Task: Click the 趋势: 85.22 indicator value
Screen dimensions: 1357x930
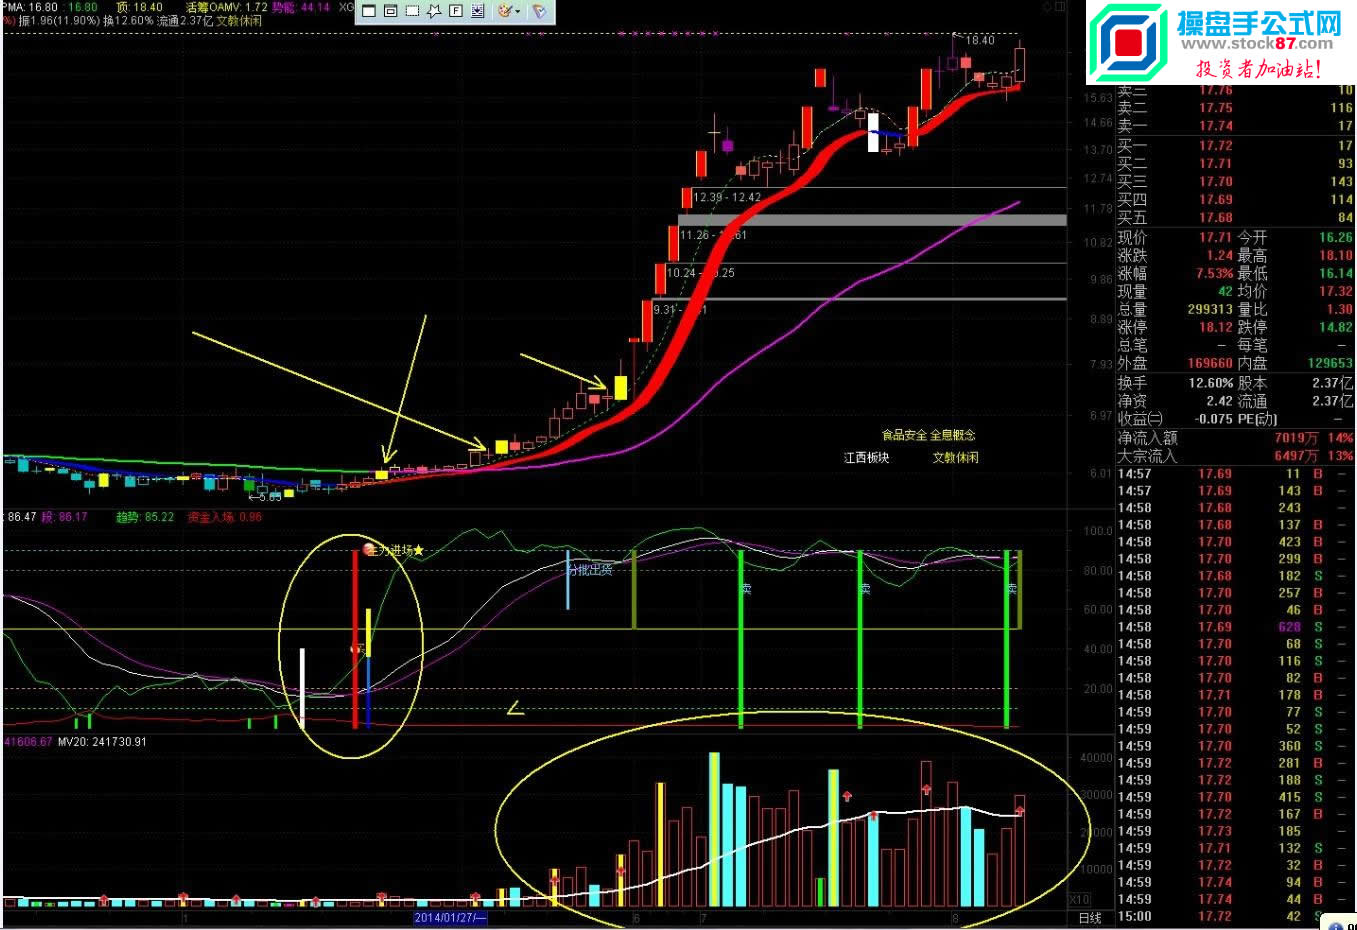Action: [x=145, y=517]
